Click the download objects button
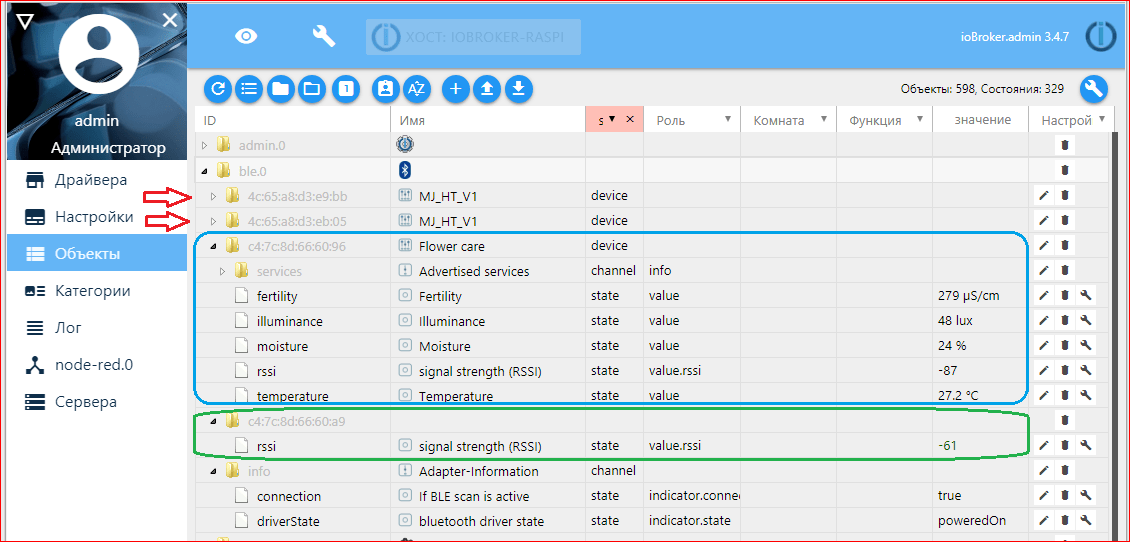Screen dimensions: 1130x542 518,89
